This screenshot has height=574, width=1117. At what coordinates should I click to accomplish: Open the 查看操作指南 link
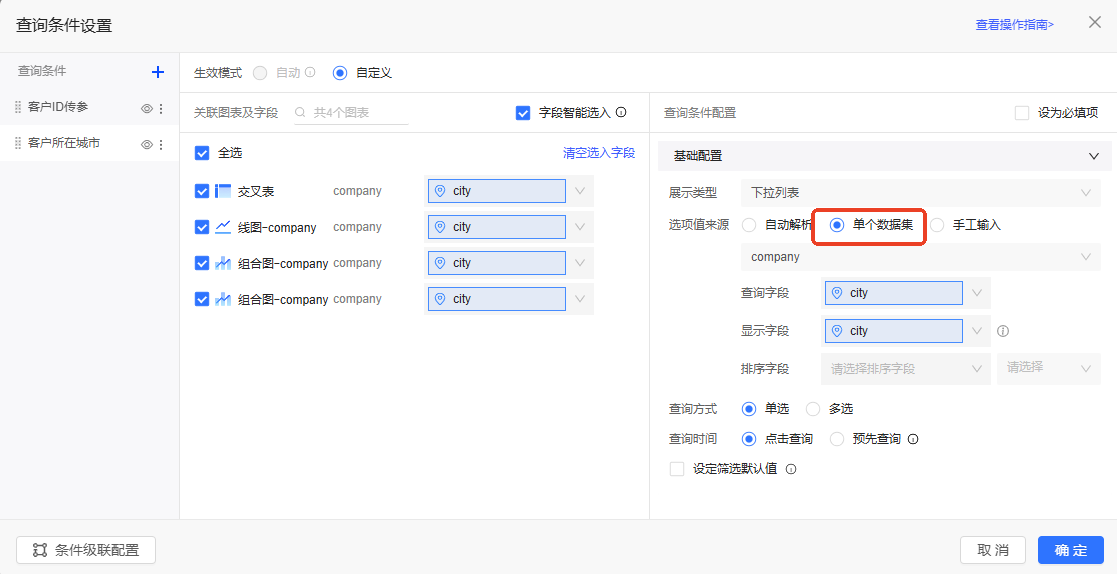[x=1014, y=24]
